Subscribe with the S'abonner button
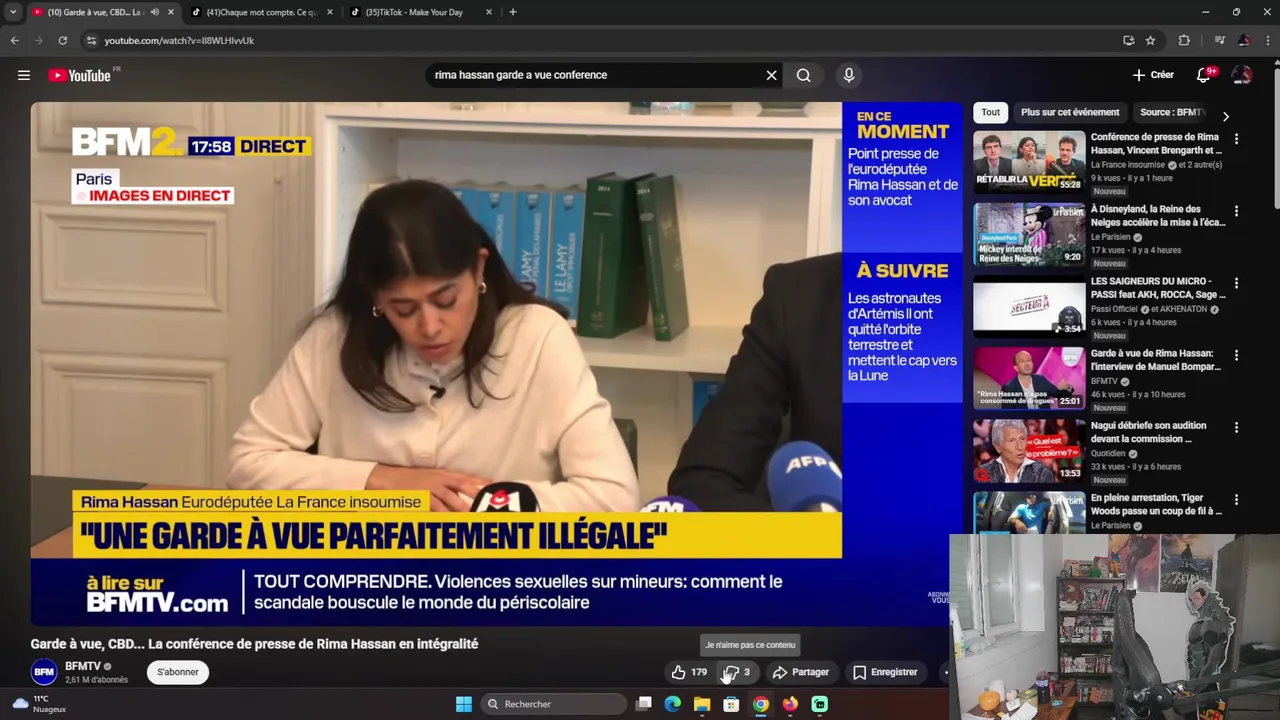The width and height of the screenshot is (1280, 720). [178, 672]
